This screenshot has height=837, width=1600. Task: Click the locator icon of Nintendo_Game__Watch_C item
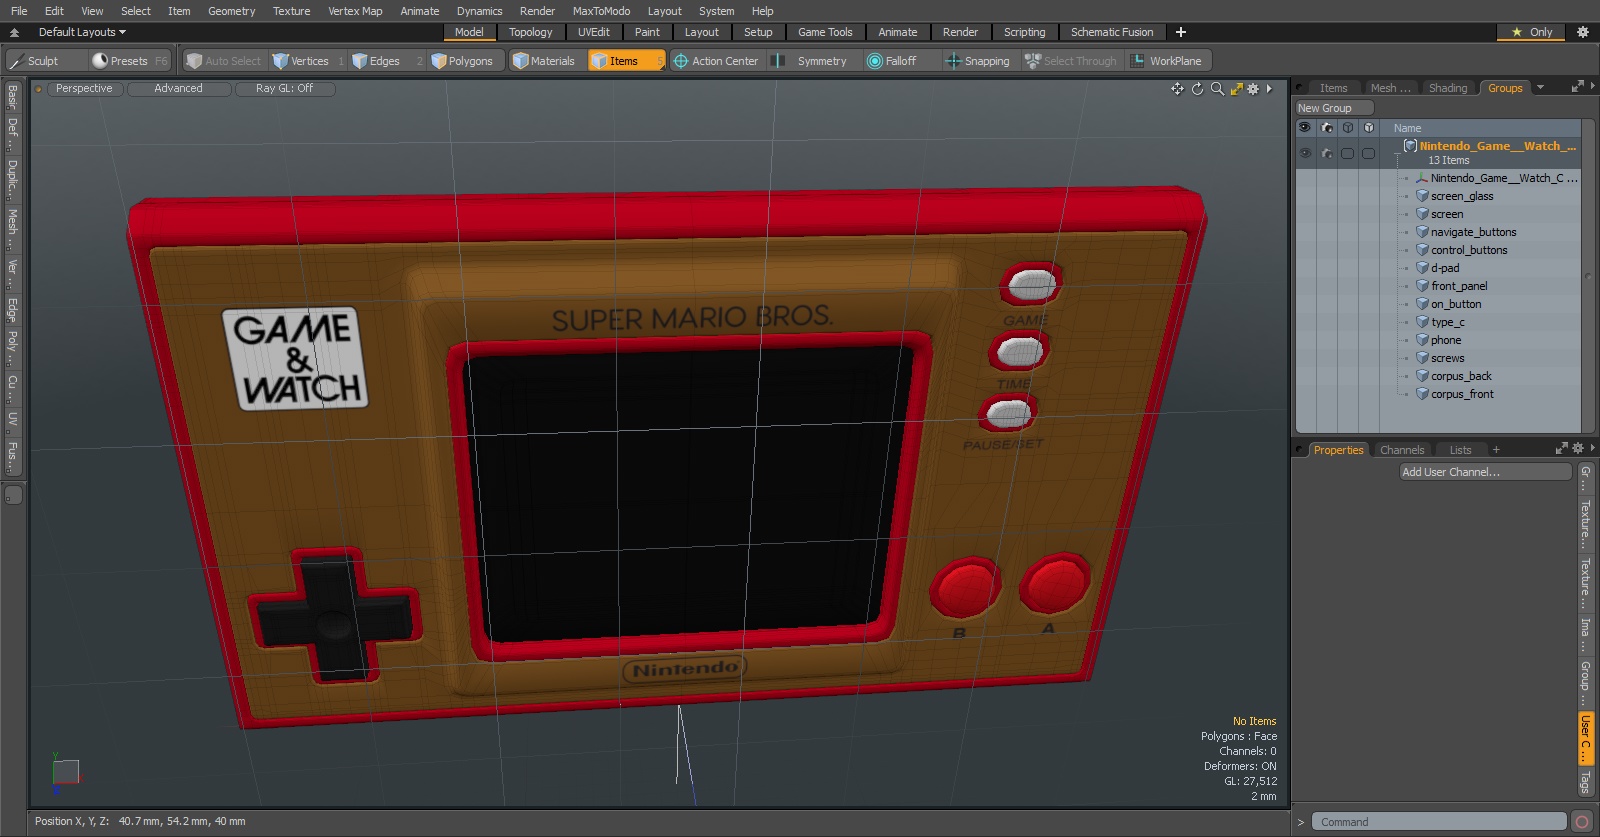[x=1422, y=178]
